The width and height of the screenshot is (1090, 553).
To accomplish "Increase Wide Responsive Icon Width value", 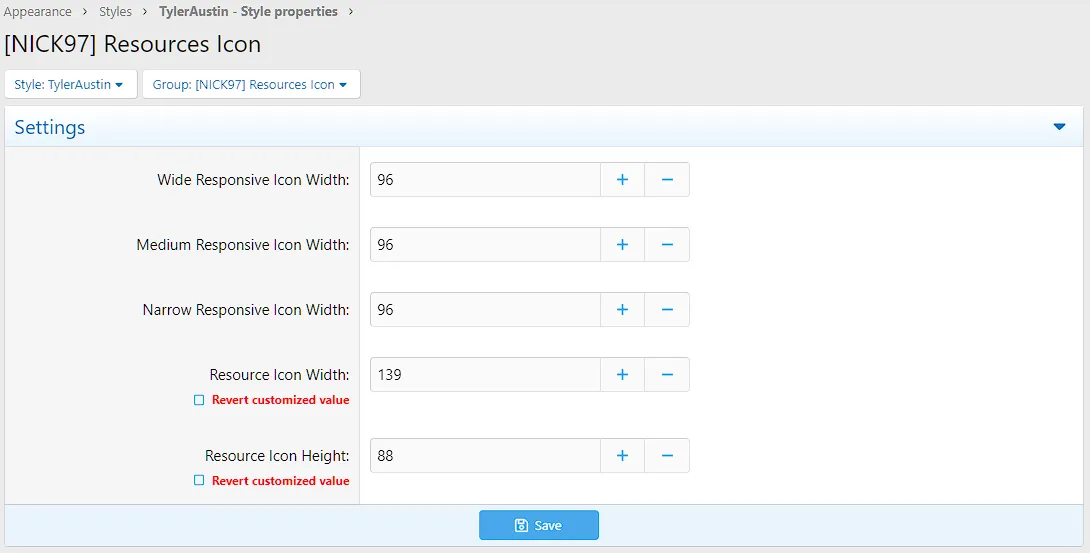I will coord(622,180).
